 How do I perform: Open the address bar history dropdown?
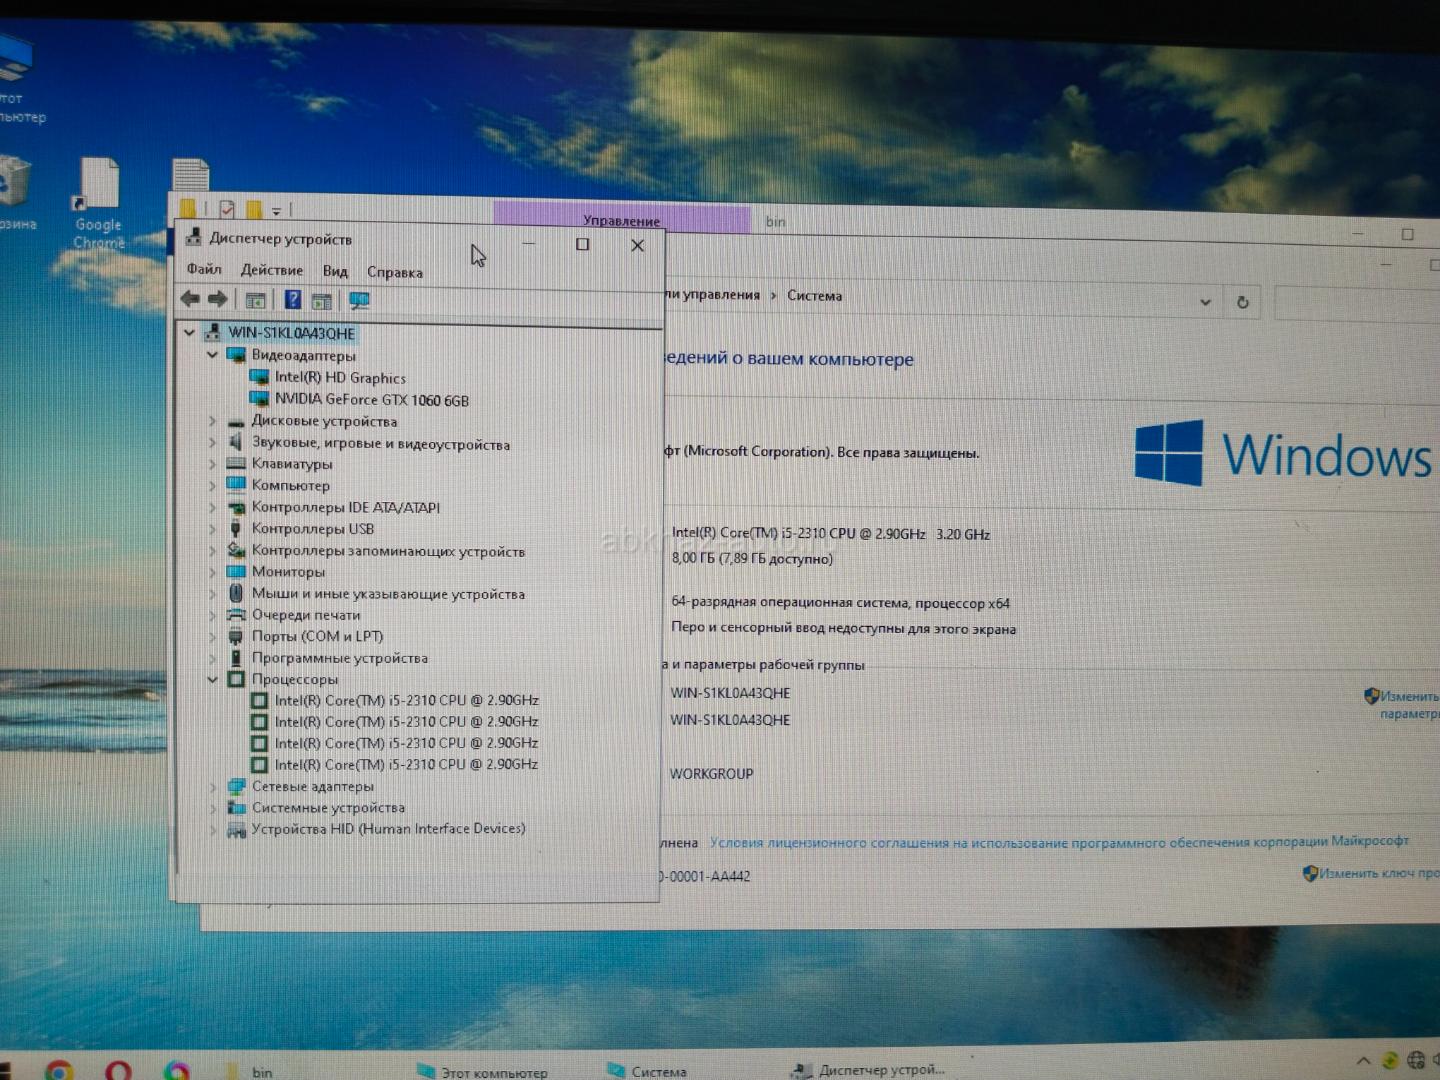tap(1205, 302)
